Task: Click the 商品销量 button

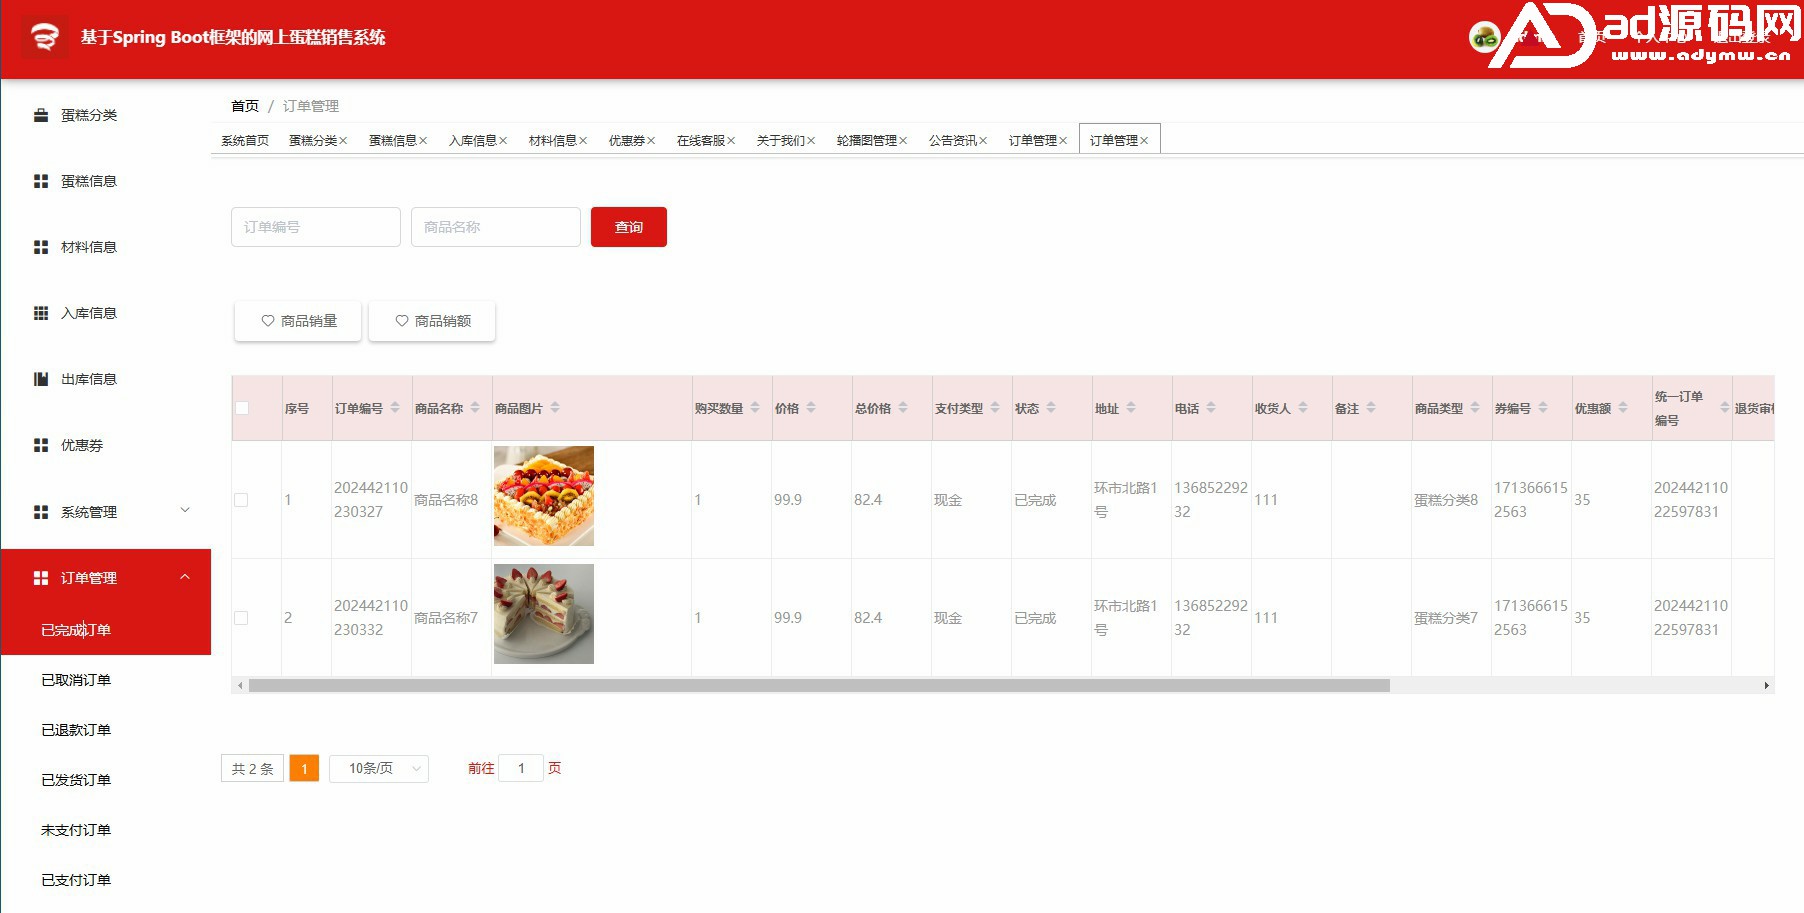Action: click(298, 321)
